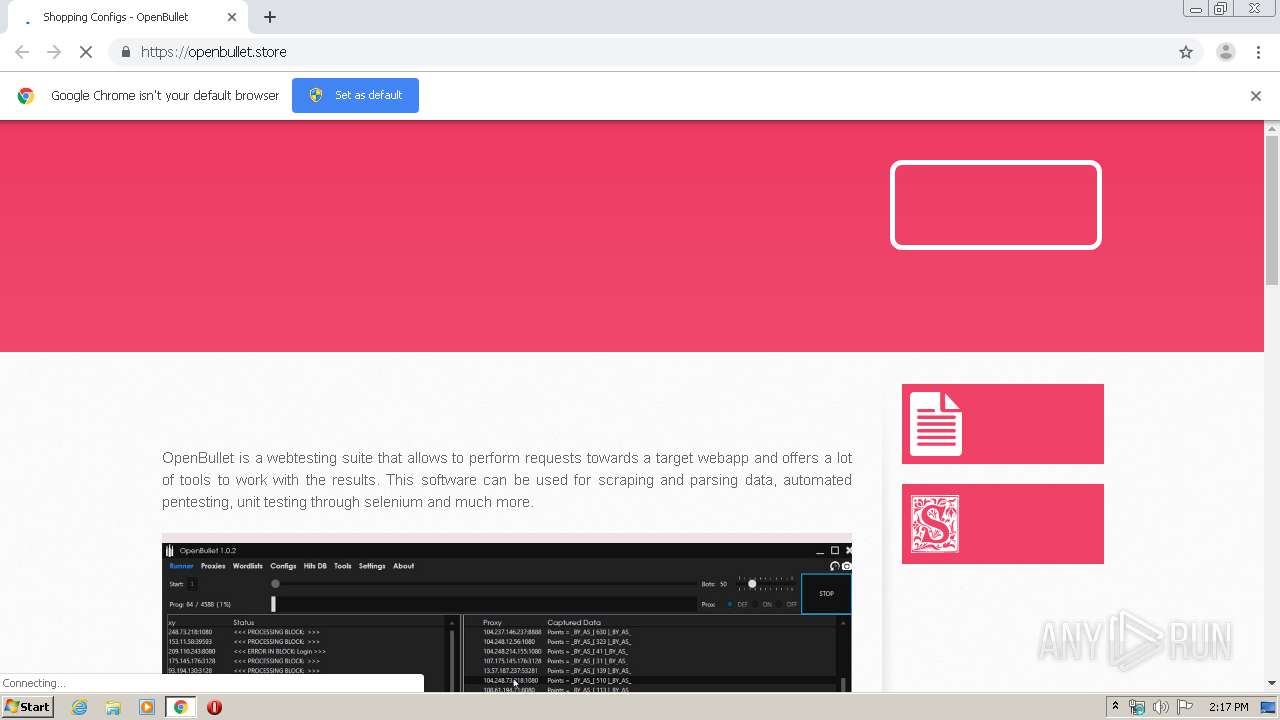The image size is (1280, 720).
Task: Open Chrome's three-dot menu
Action: pyautogui.click(x=1258, y=52)
